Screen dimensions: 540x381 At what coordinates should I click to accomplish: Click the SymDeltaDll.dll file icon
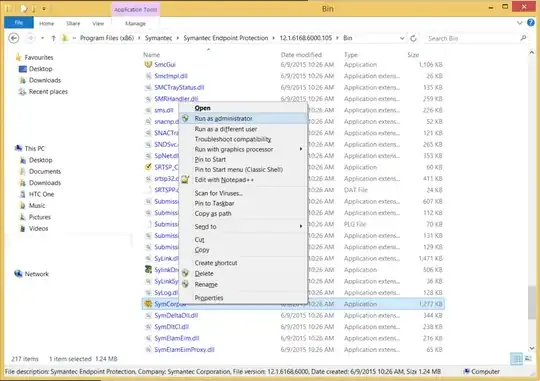(x=148, y=316)
